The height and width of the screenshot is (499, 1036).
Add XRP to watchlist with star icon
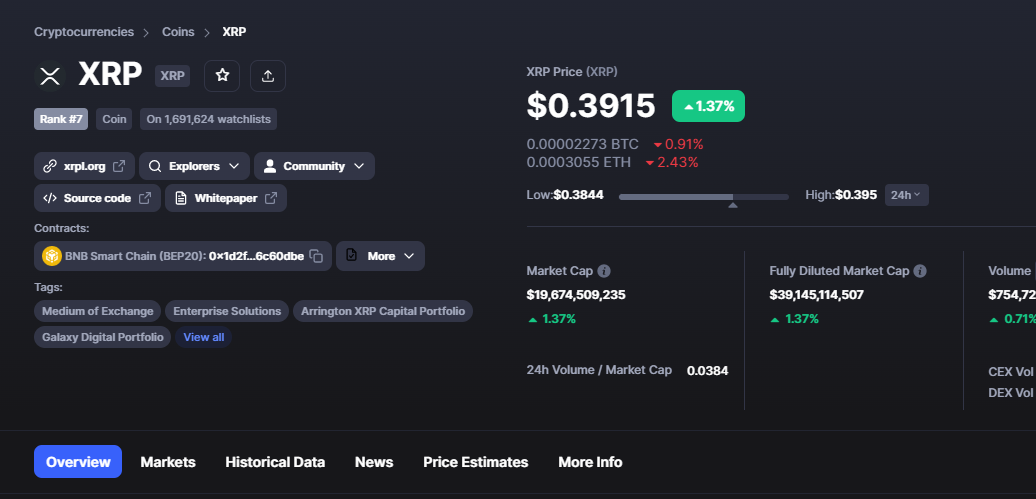[222, 76]
